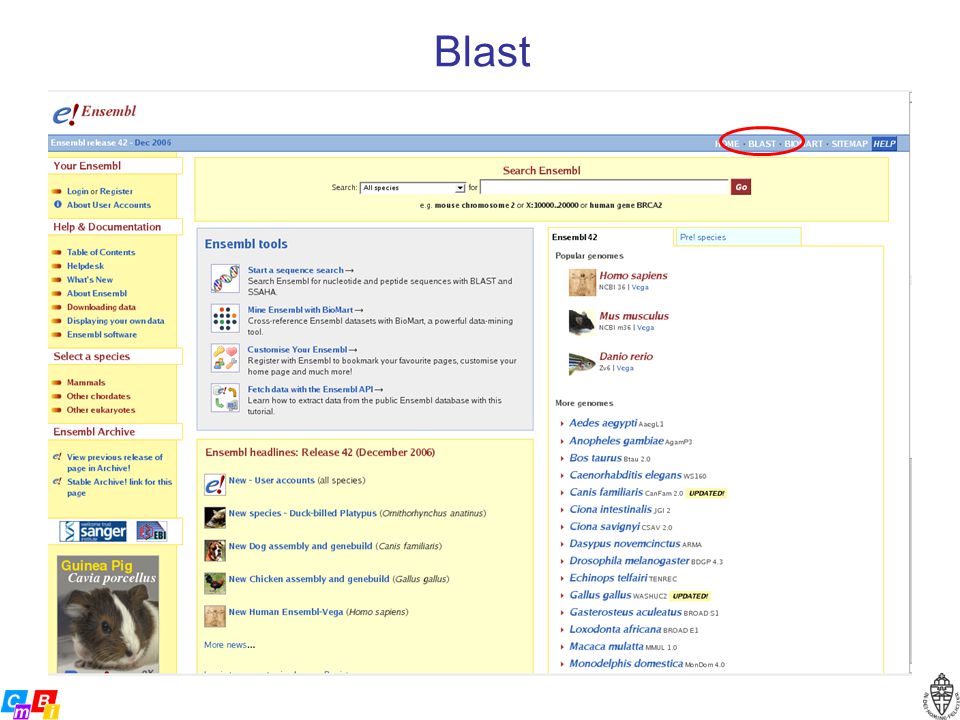Open Downloading data link
Screen dimensions: 960x720
point(101,307)
